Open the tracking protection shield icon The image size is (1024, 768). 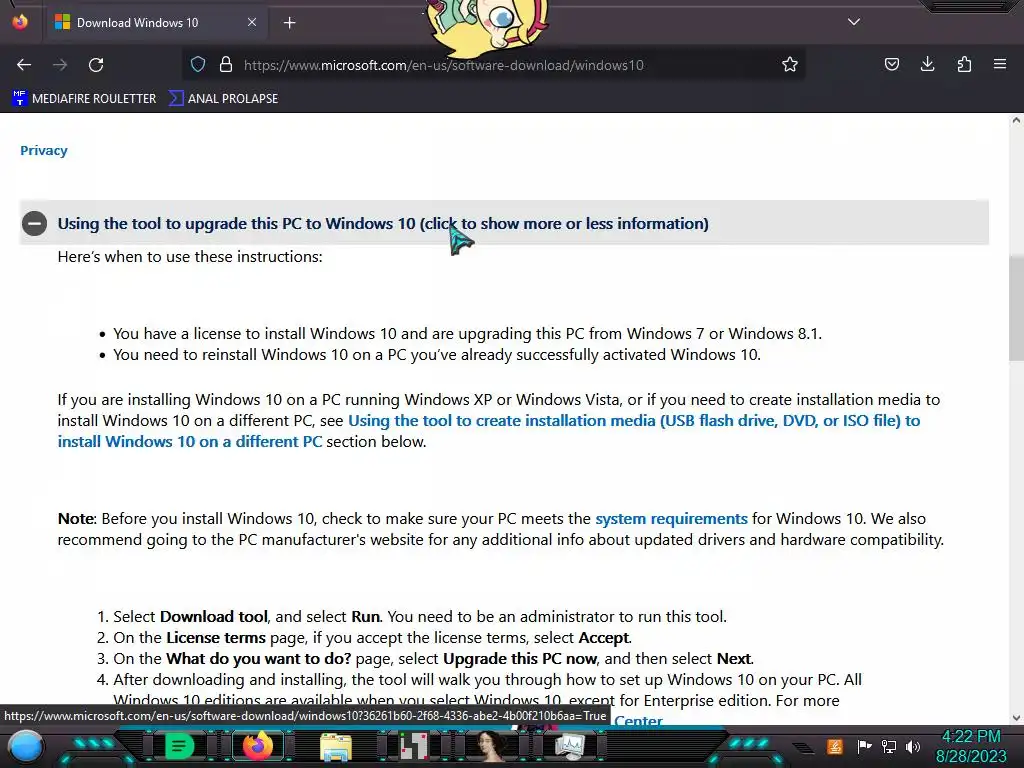click(x=198, y=65)
